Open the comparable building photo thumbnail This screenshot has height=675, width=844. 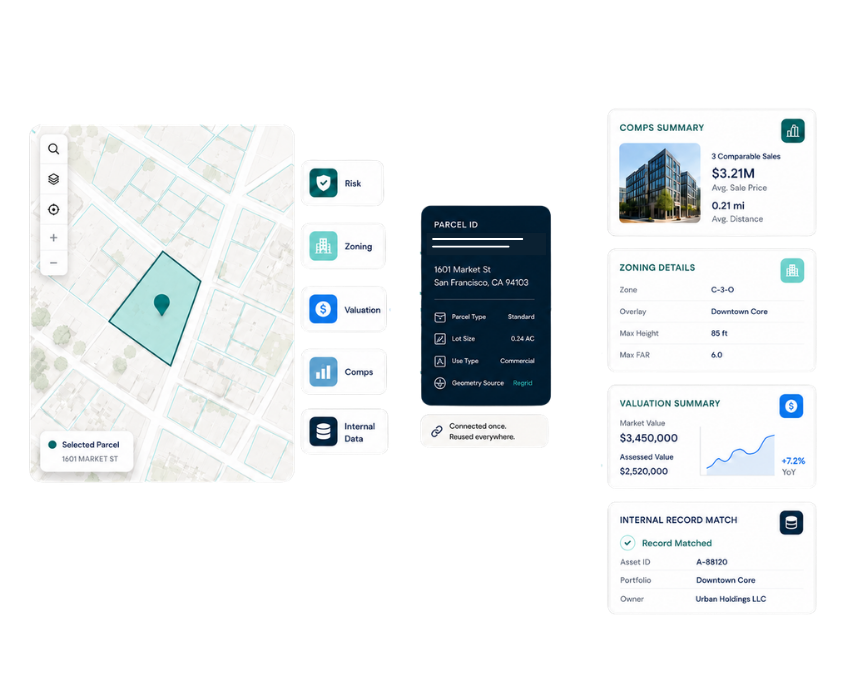659,183
